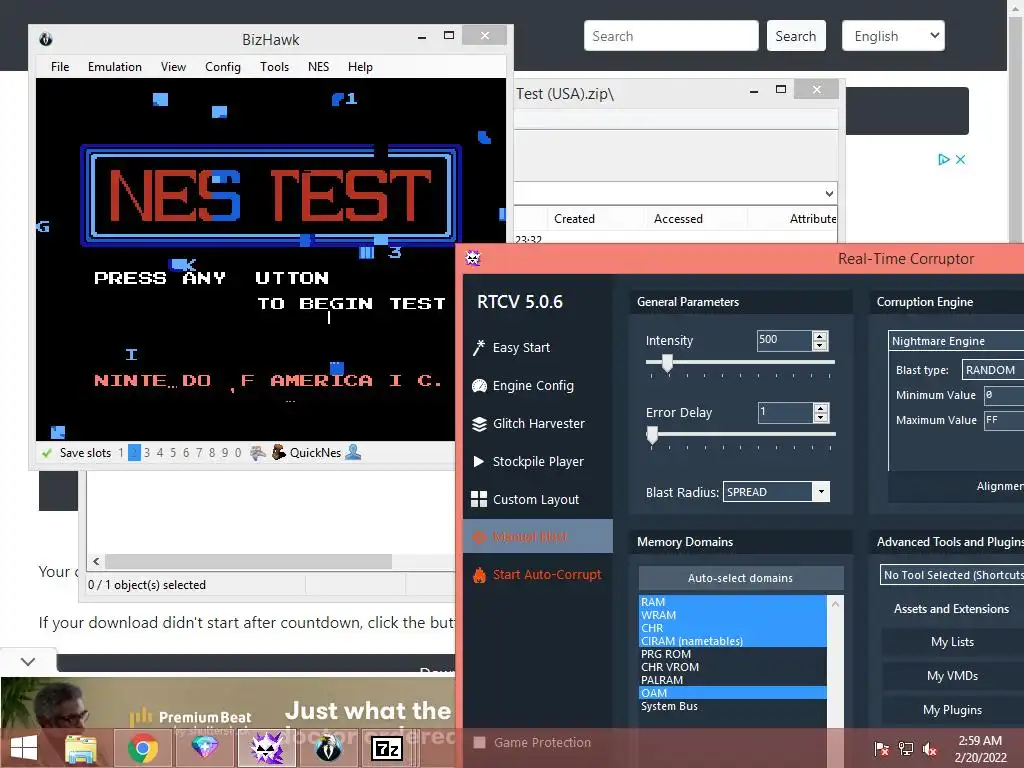The width and height of the screenshot is (1024, 768).
Task: Select PALRAM memory domain
Action: [x=732, y=680]
